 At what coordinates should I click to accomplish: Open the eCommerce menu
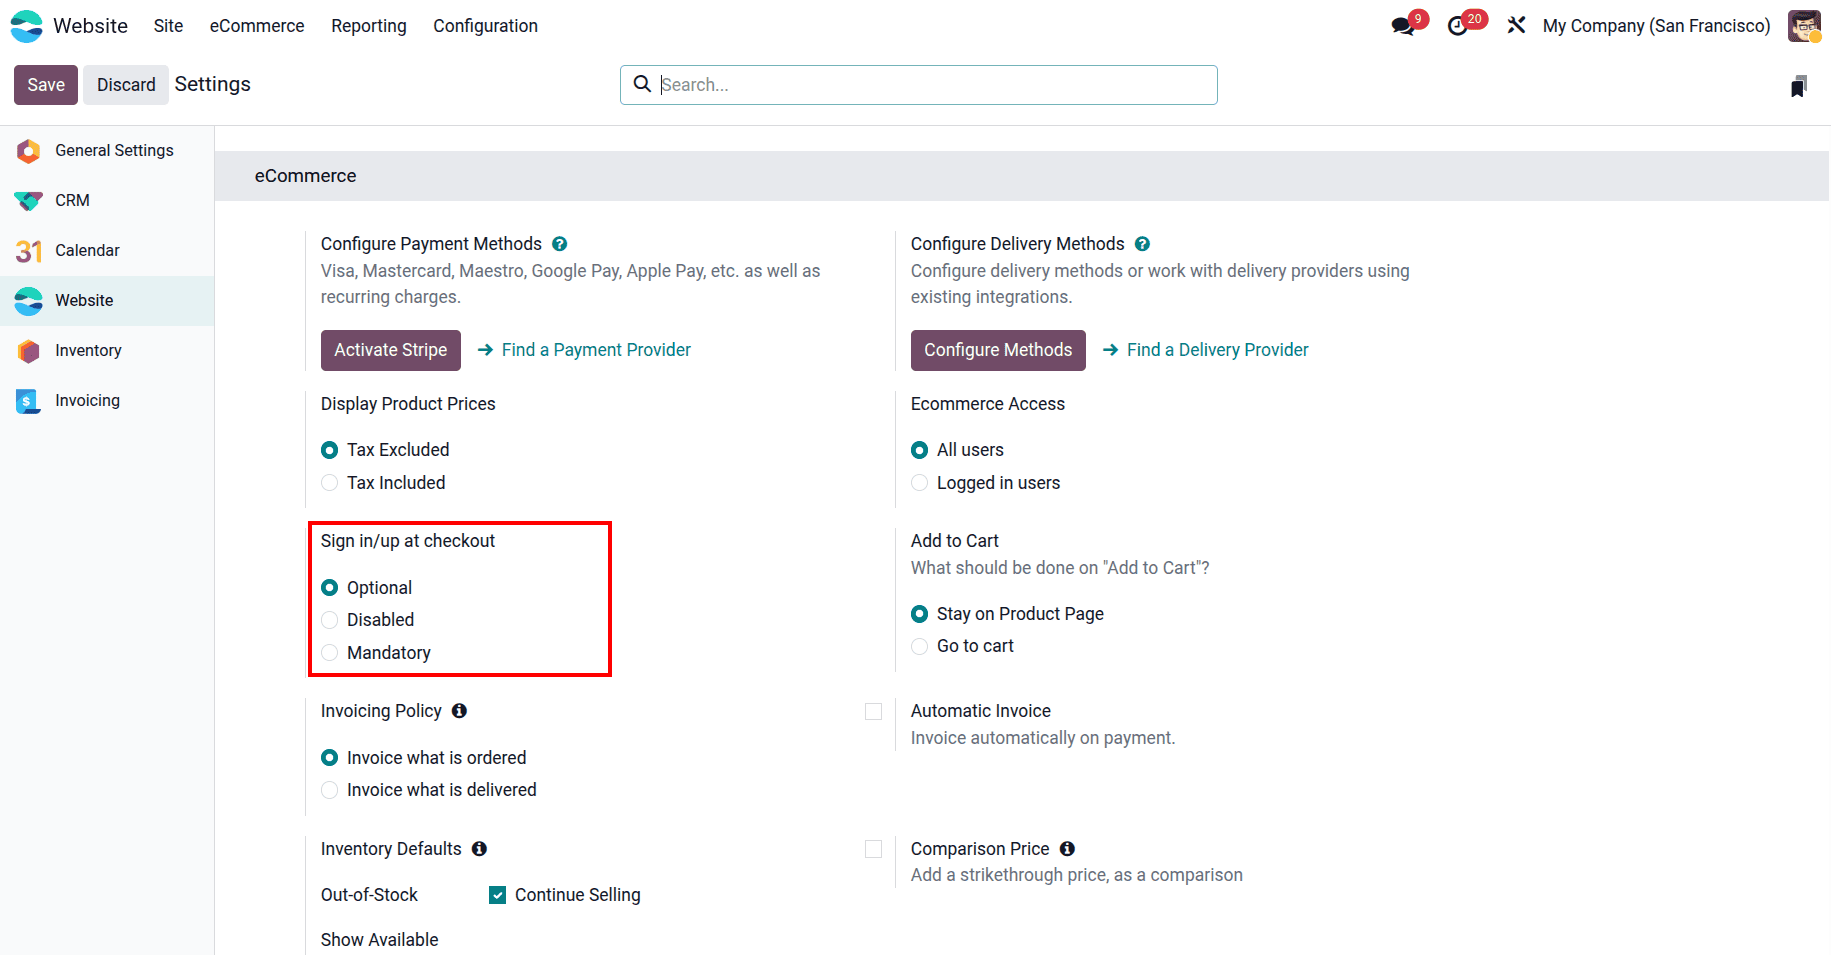[x=257, y=26]
